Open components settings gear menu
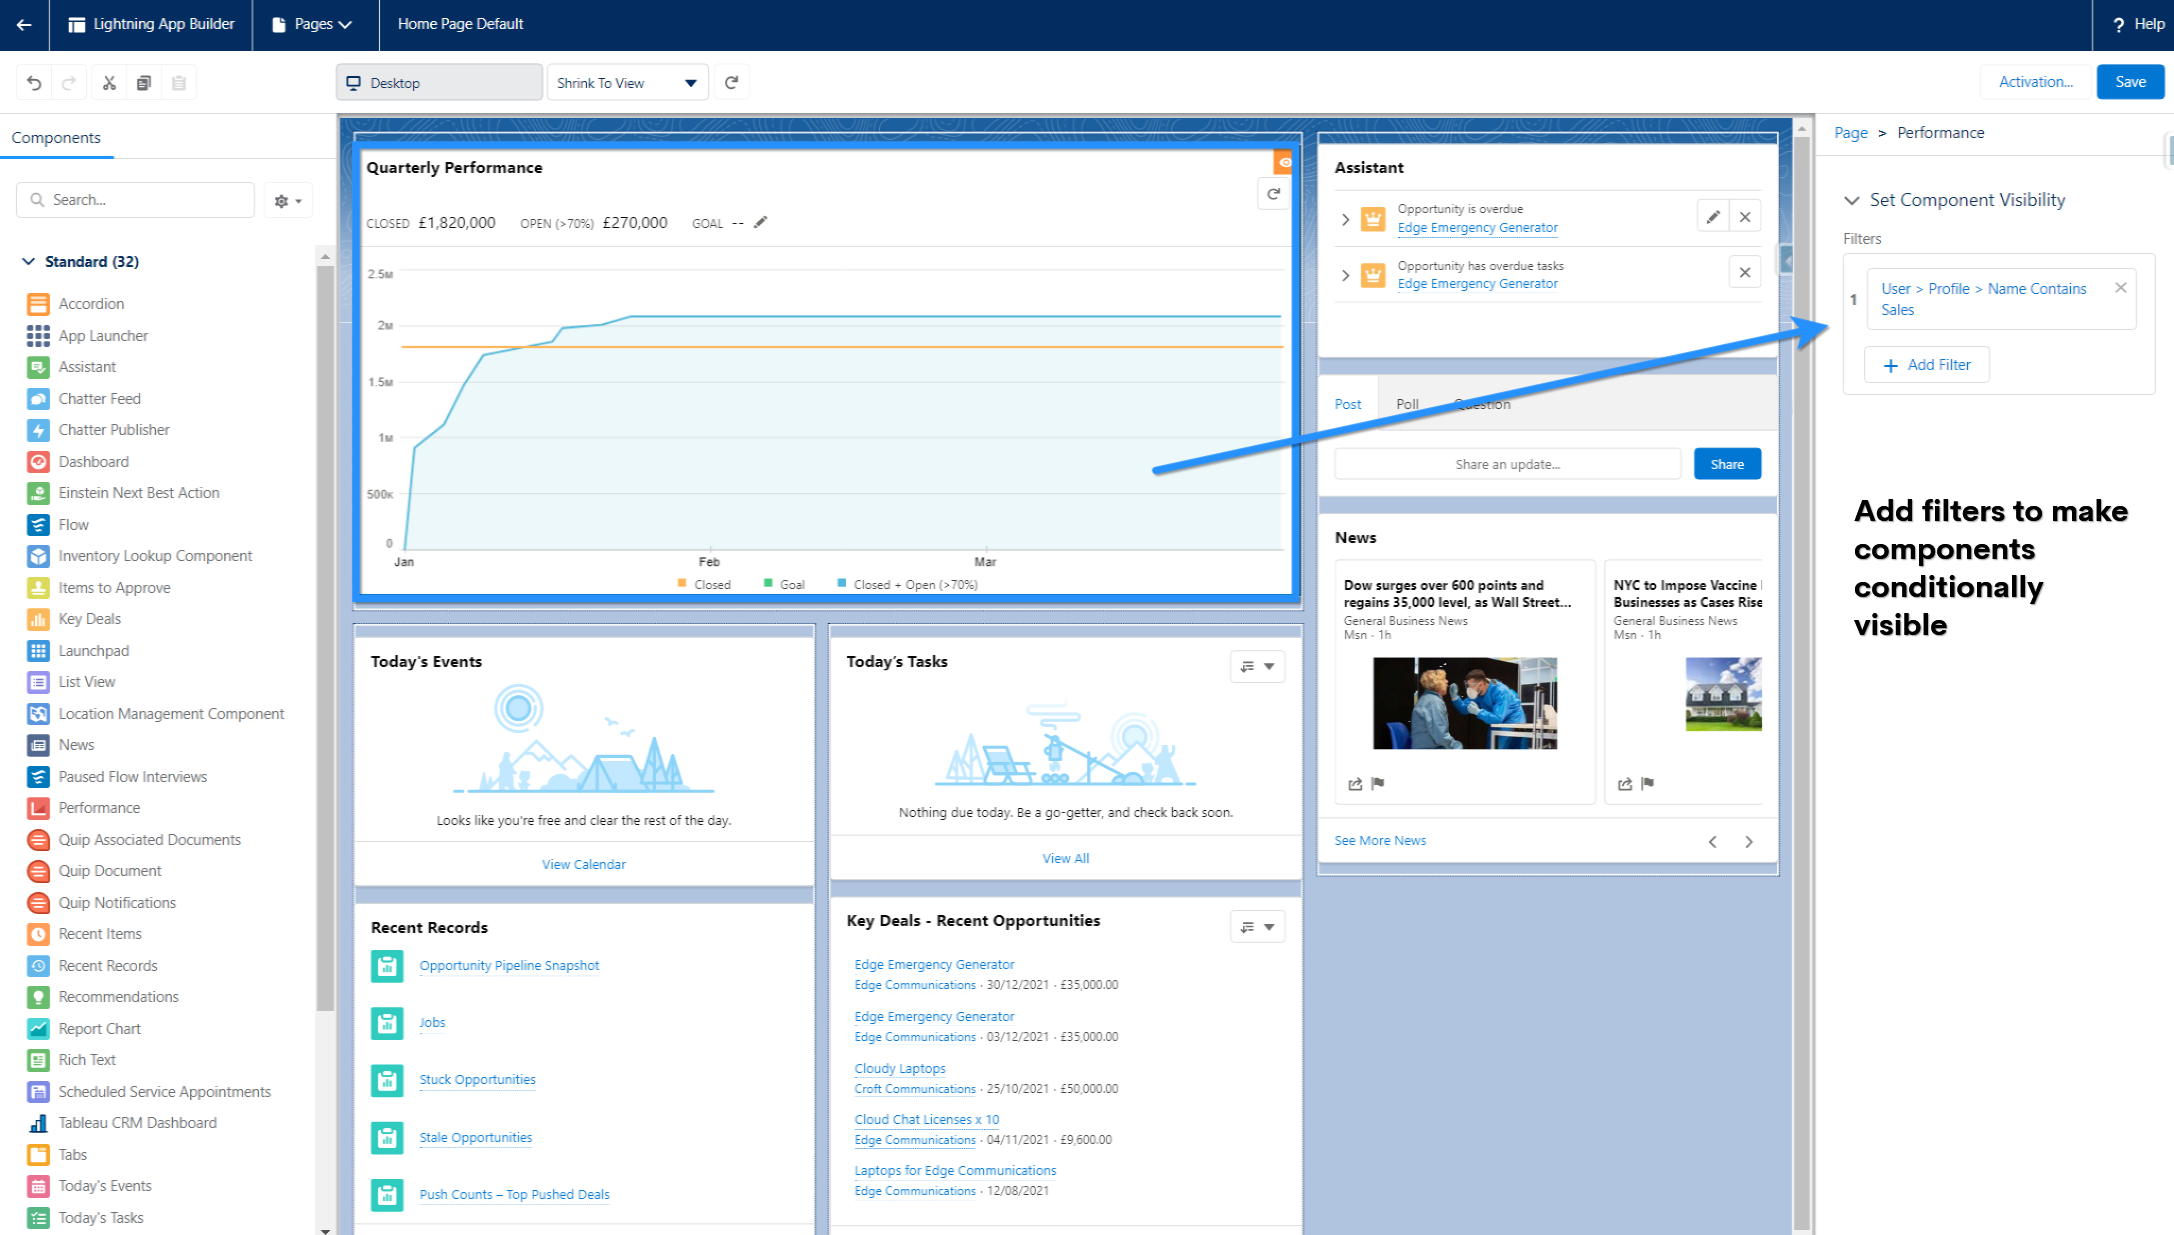2174x1235 pixels. [288, 201]
